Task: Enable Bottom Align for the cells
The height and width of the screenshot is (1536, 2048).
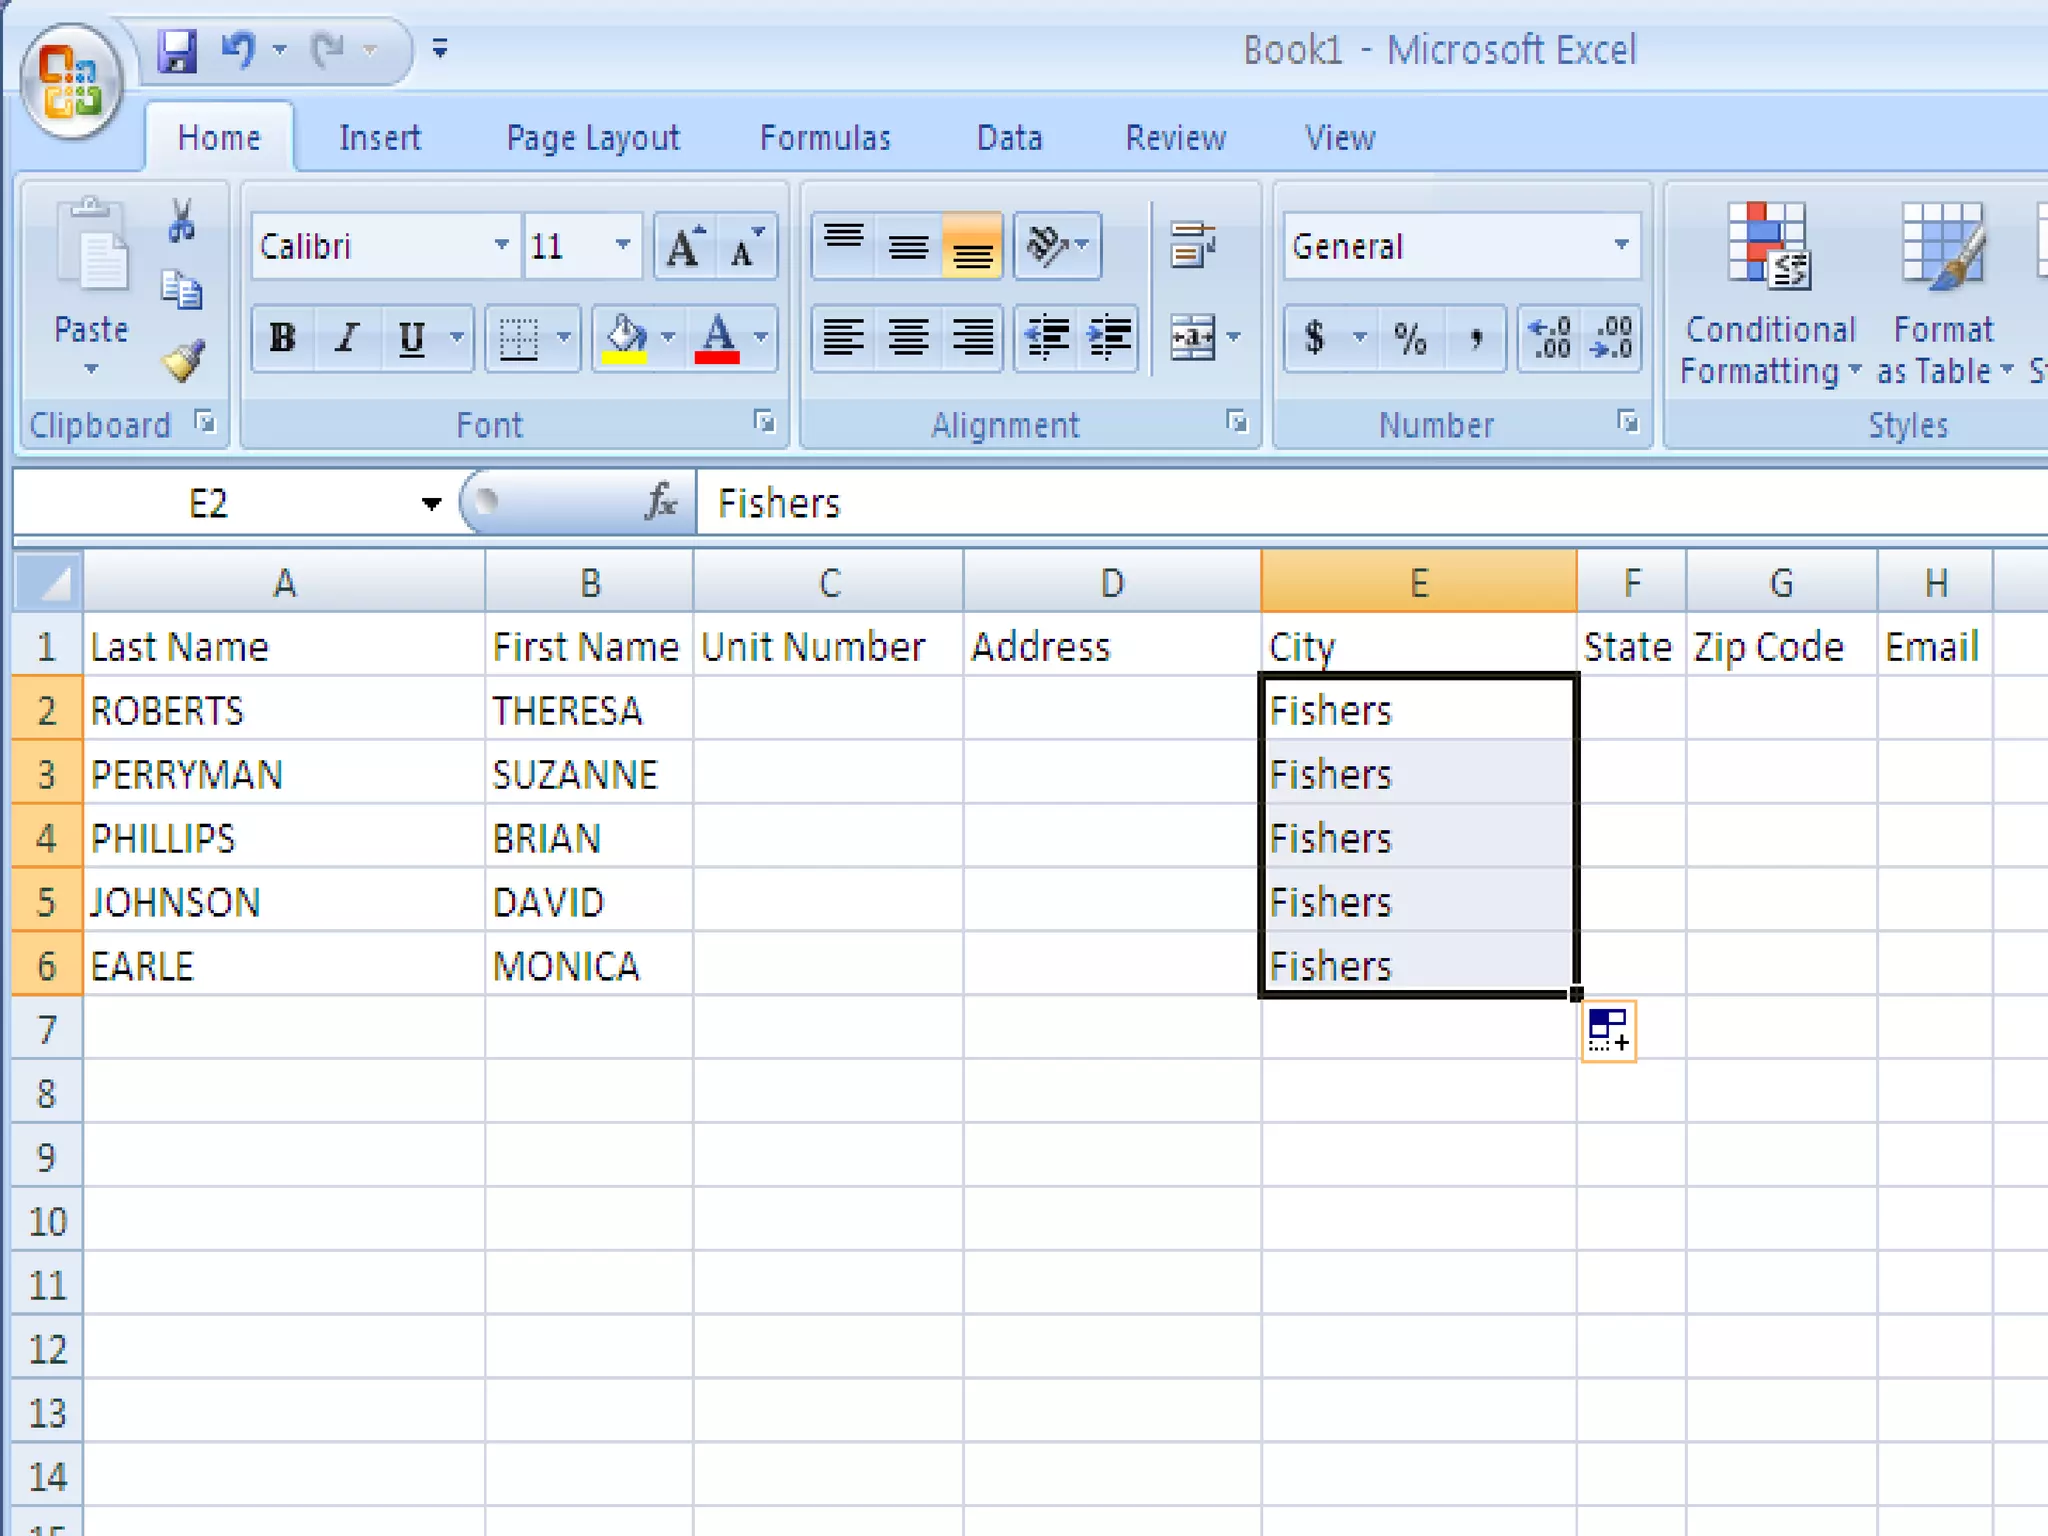Action: pos(972,246)
